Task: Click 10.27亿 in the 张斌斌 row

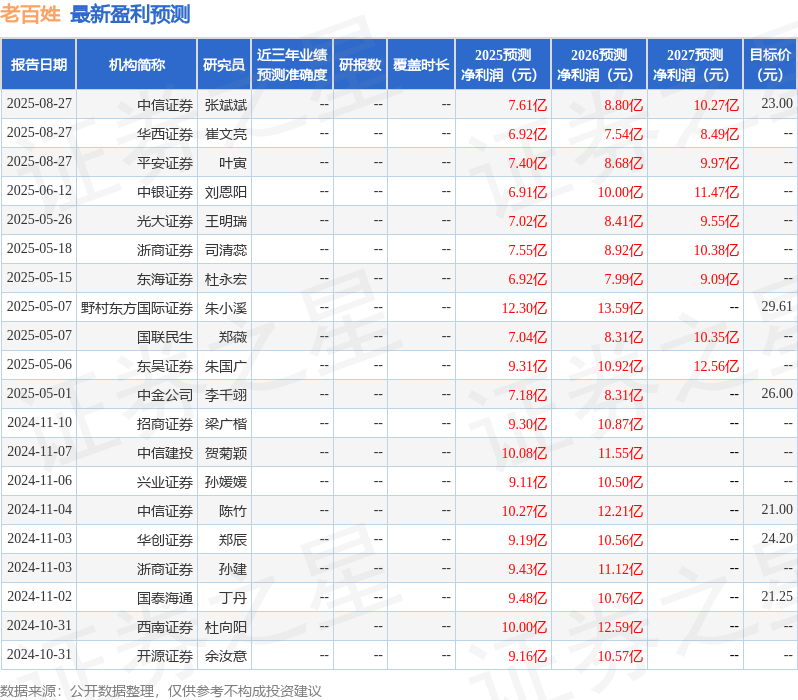Action: pyautogui.click(x=716, y=105)
